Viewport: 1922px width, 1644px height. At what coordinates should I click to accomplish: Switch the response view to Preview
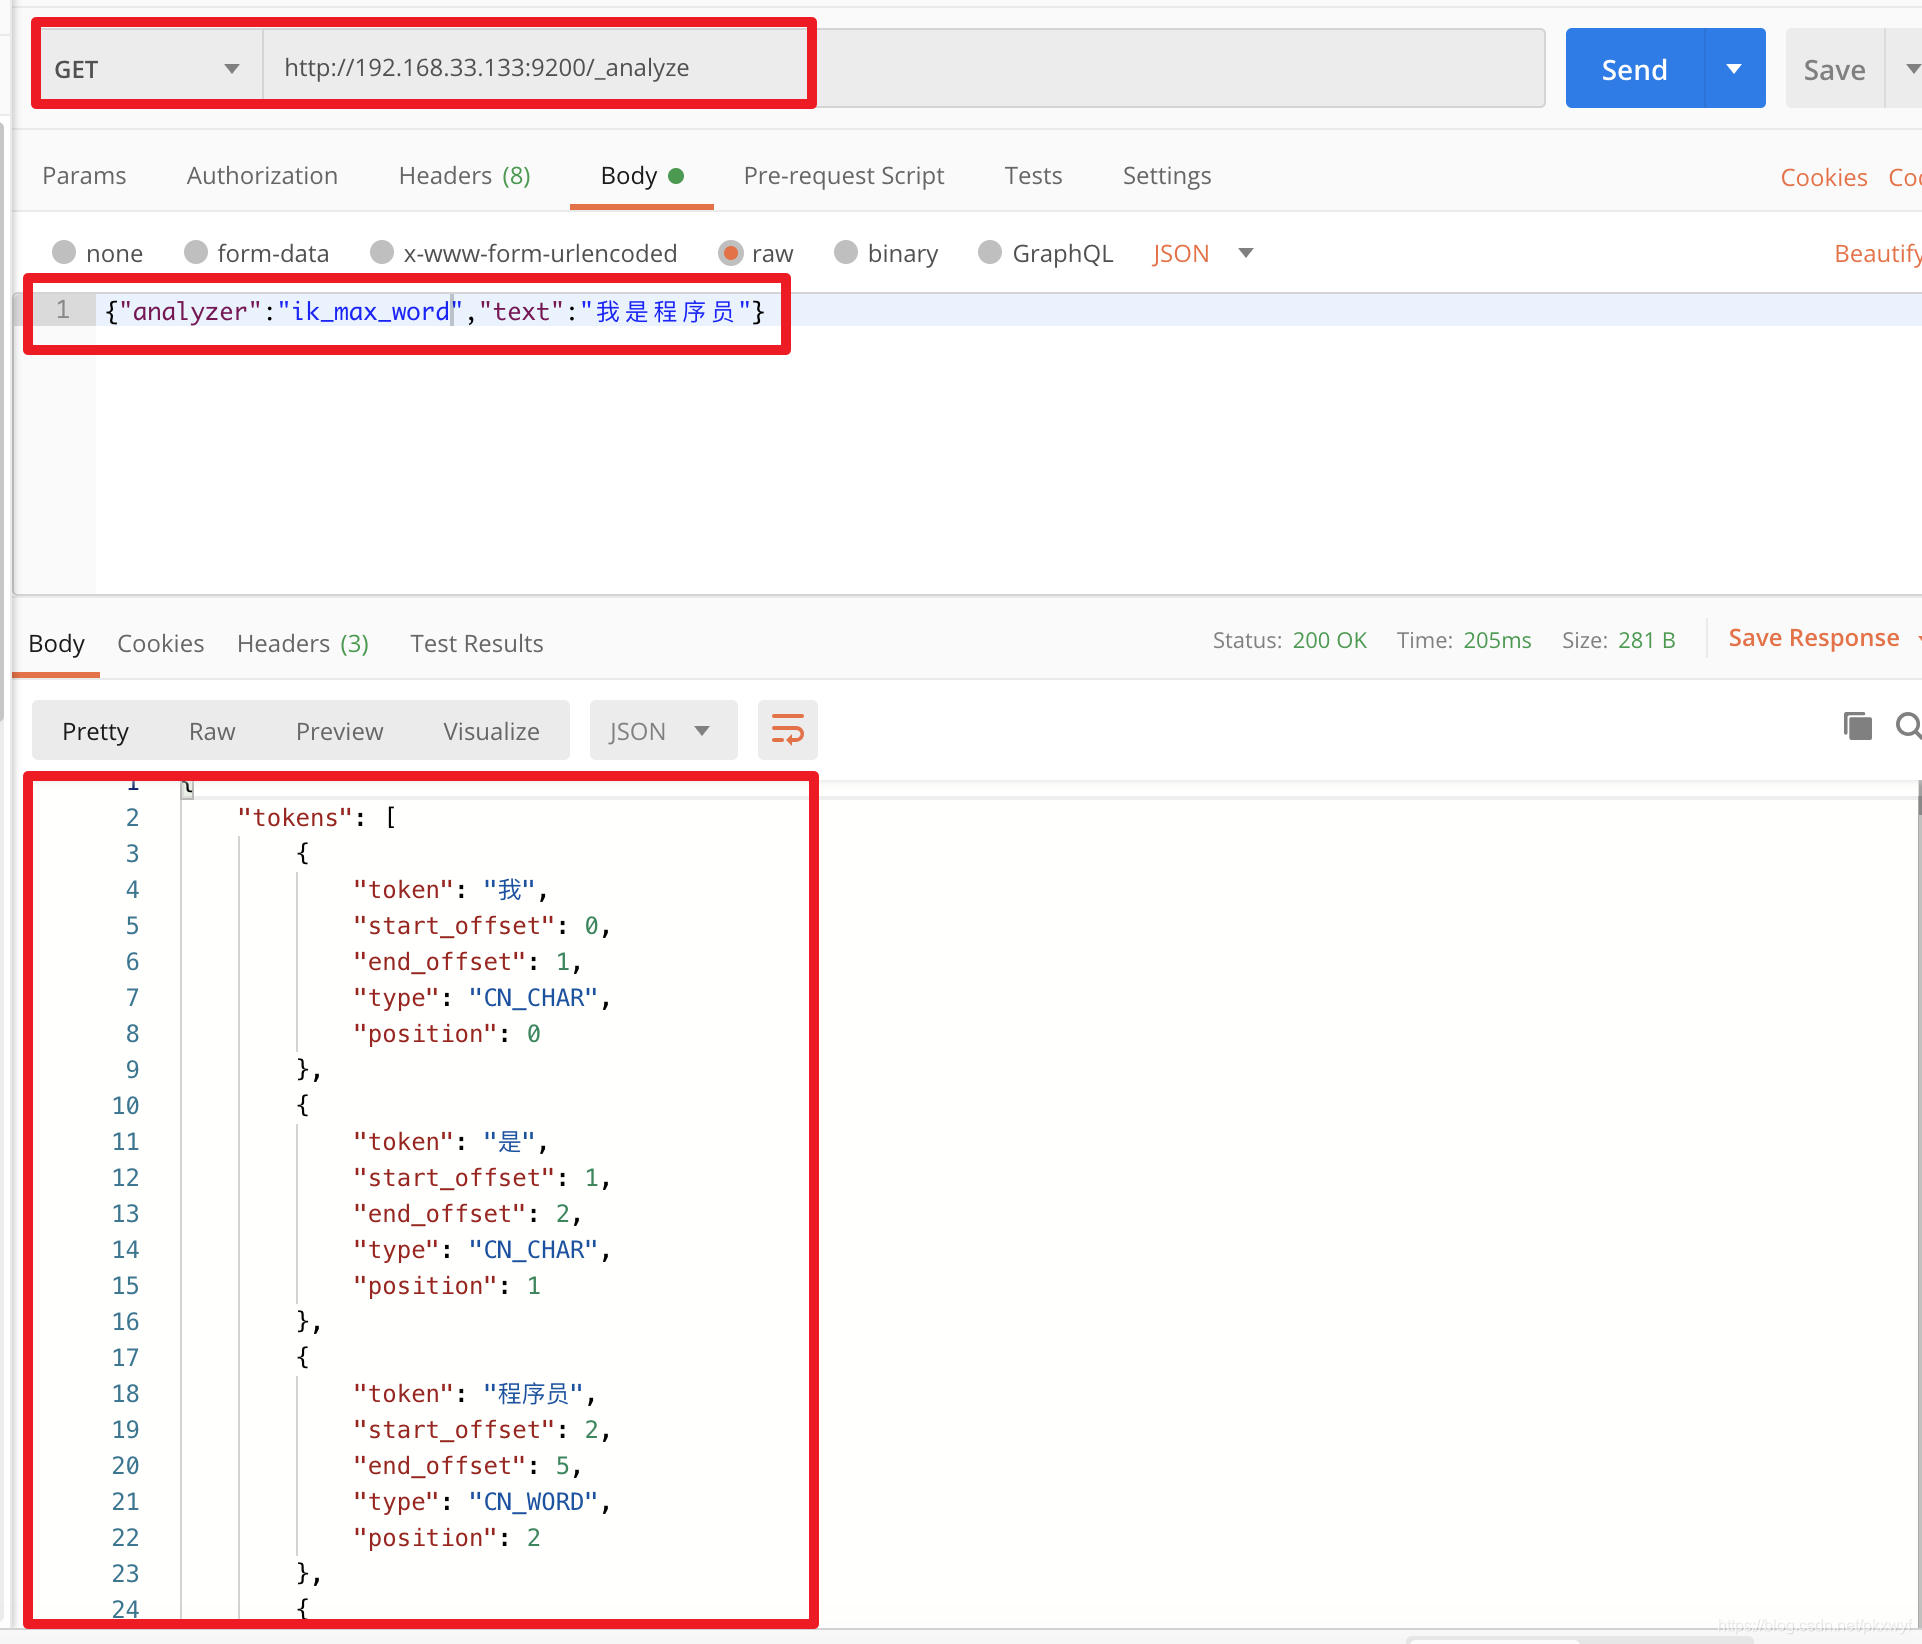tap(339, 730)
